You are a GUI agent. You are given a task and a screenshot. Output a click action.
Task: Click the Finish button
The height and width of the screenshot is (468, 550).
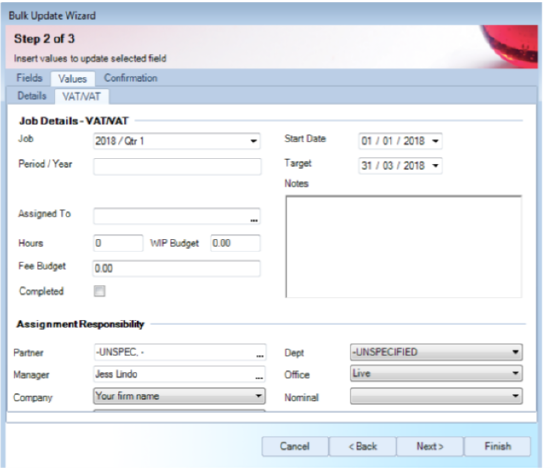[498, 446]
